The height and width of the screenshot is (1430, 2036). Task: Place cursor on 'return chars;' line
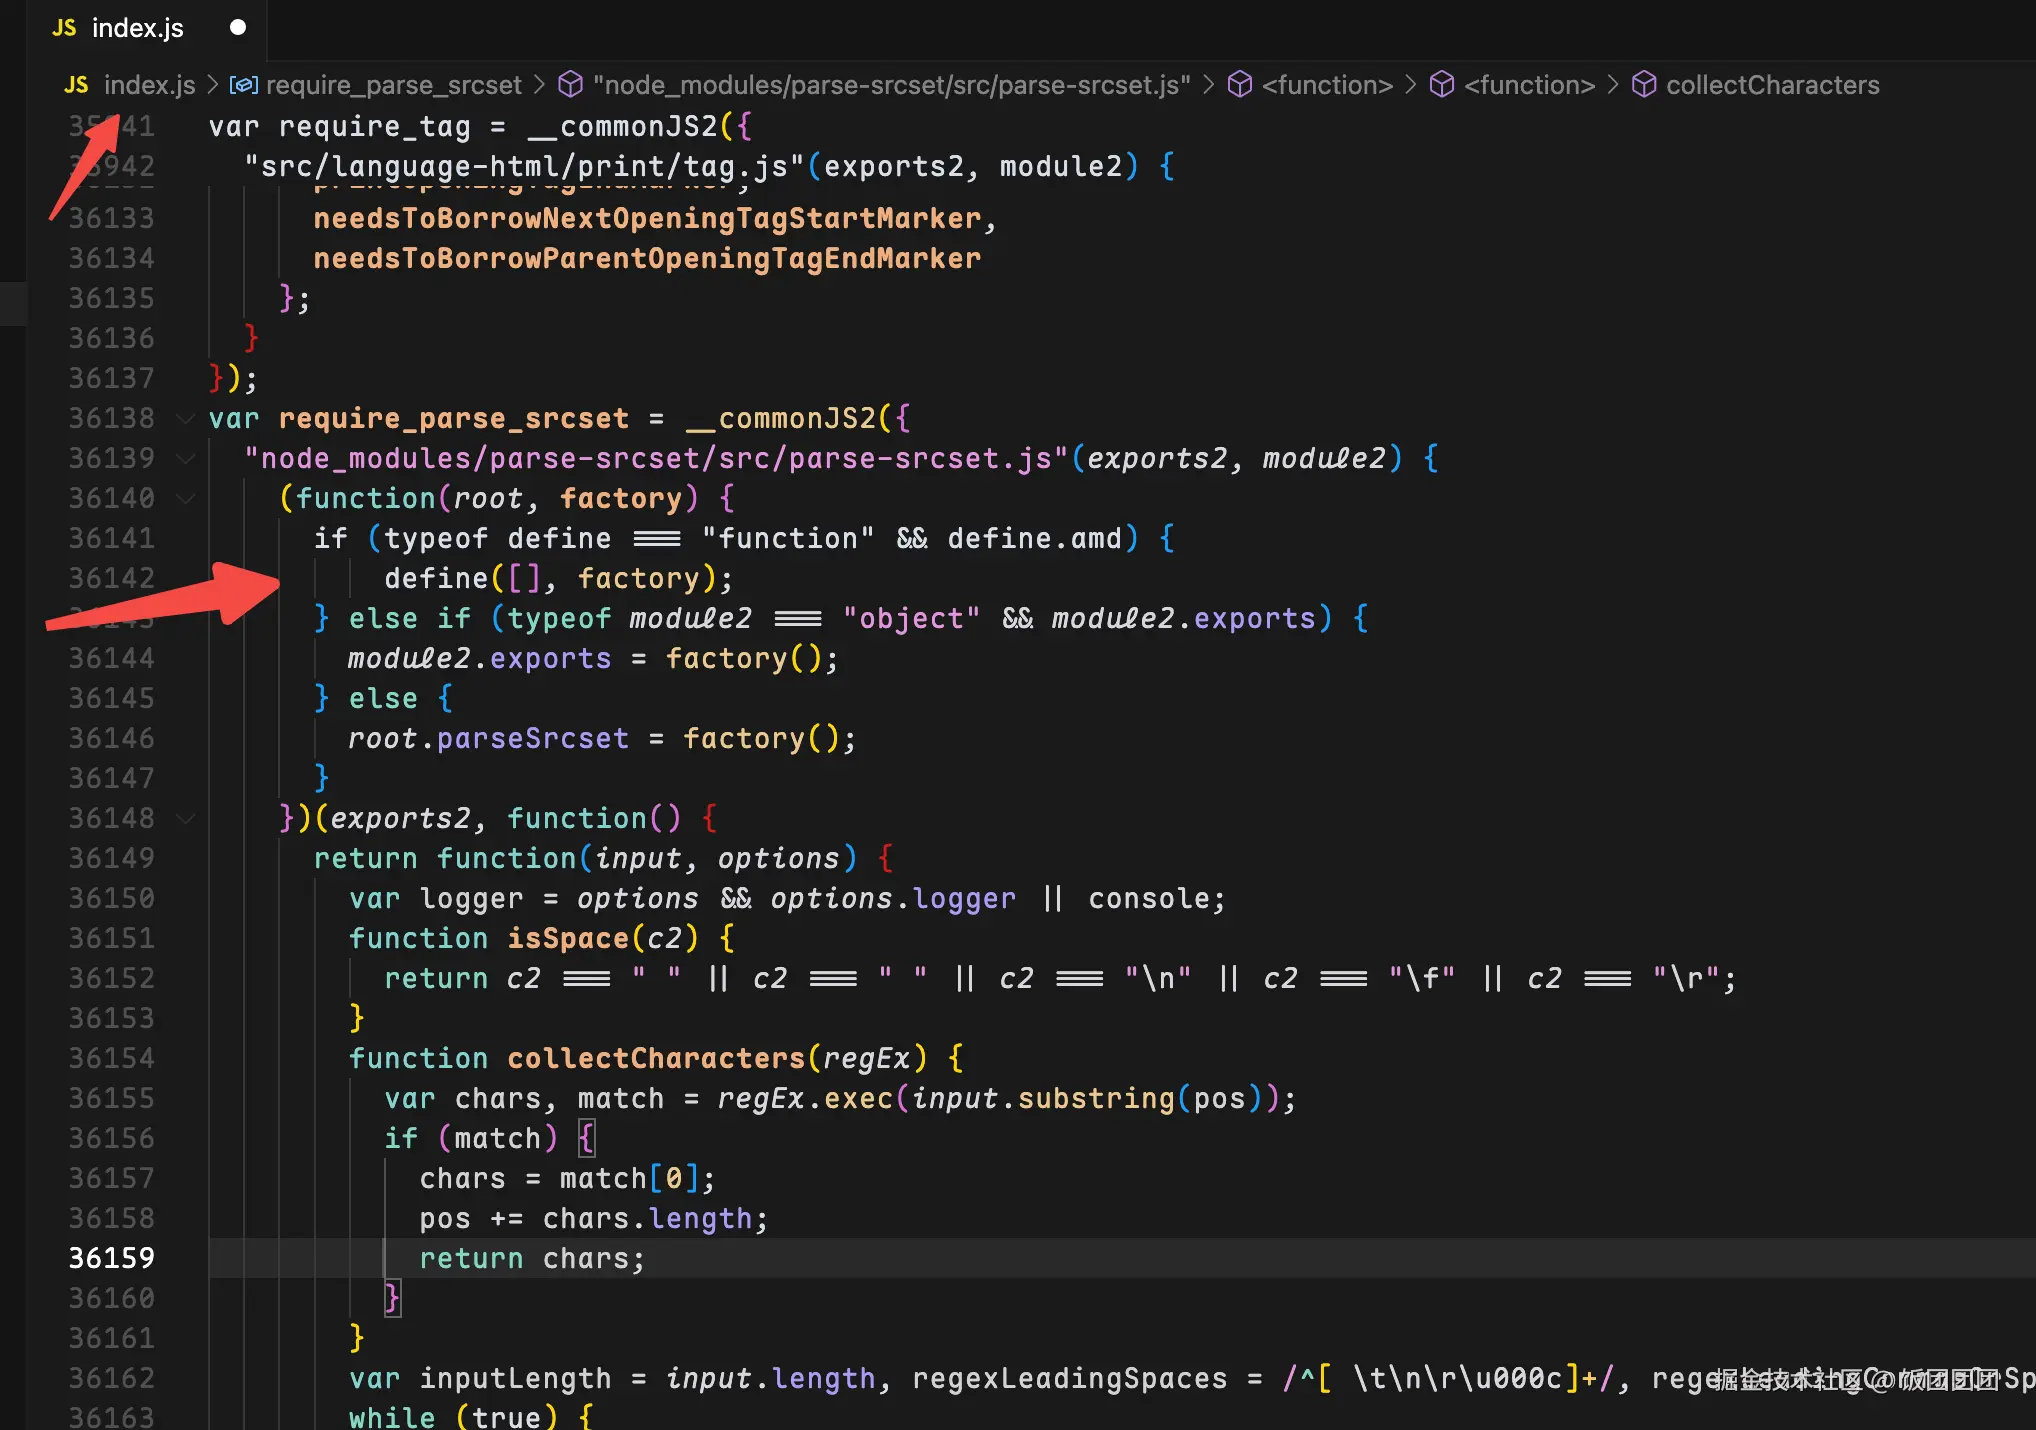click(532, 1258)
